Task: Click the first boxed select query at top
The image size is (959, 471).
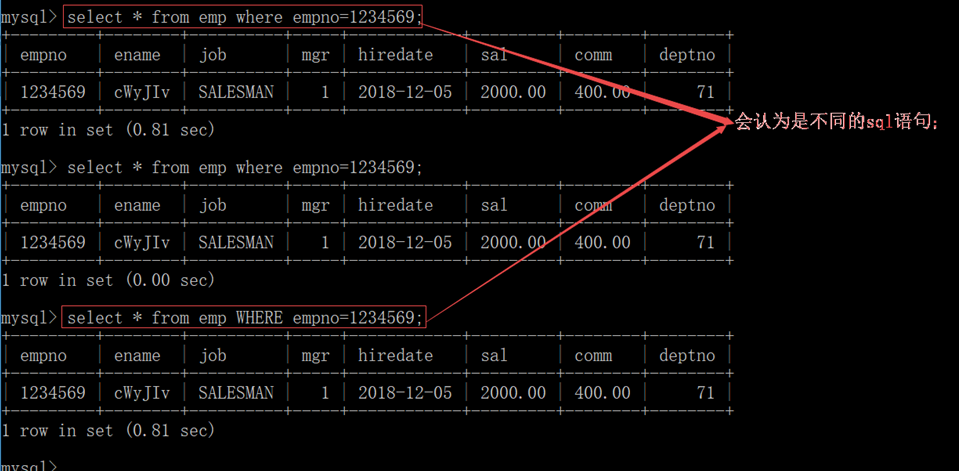Action: coord(244,17)
